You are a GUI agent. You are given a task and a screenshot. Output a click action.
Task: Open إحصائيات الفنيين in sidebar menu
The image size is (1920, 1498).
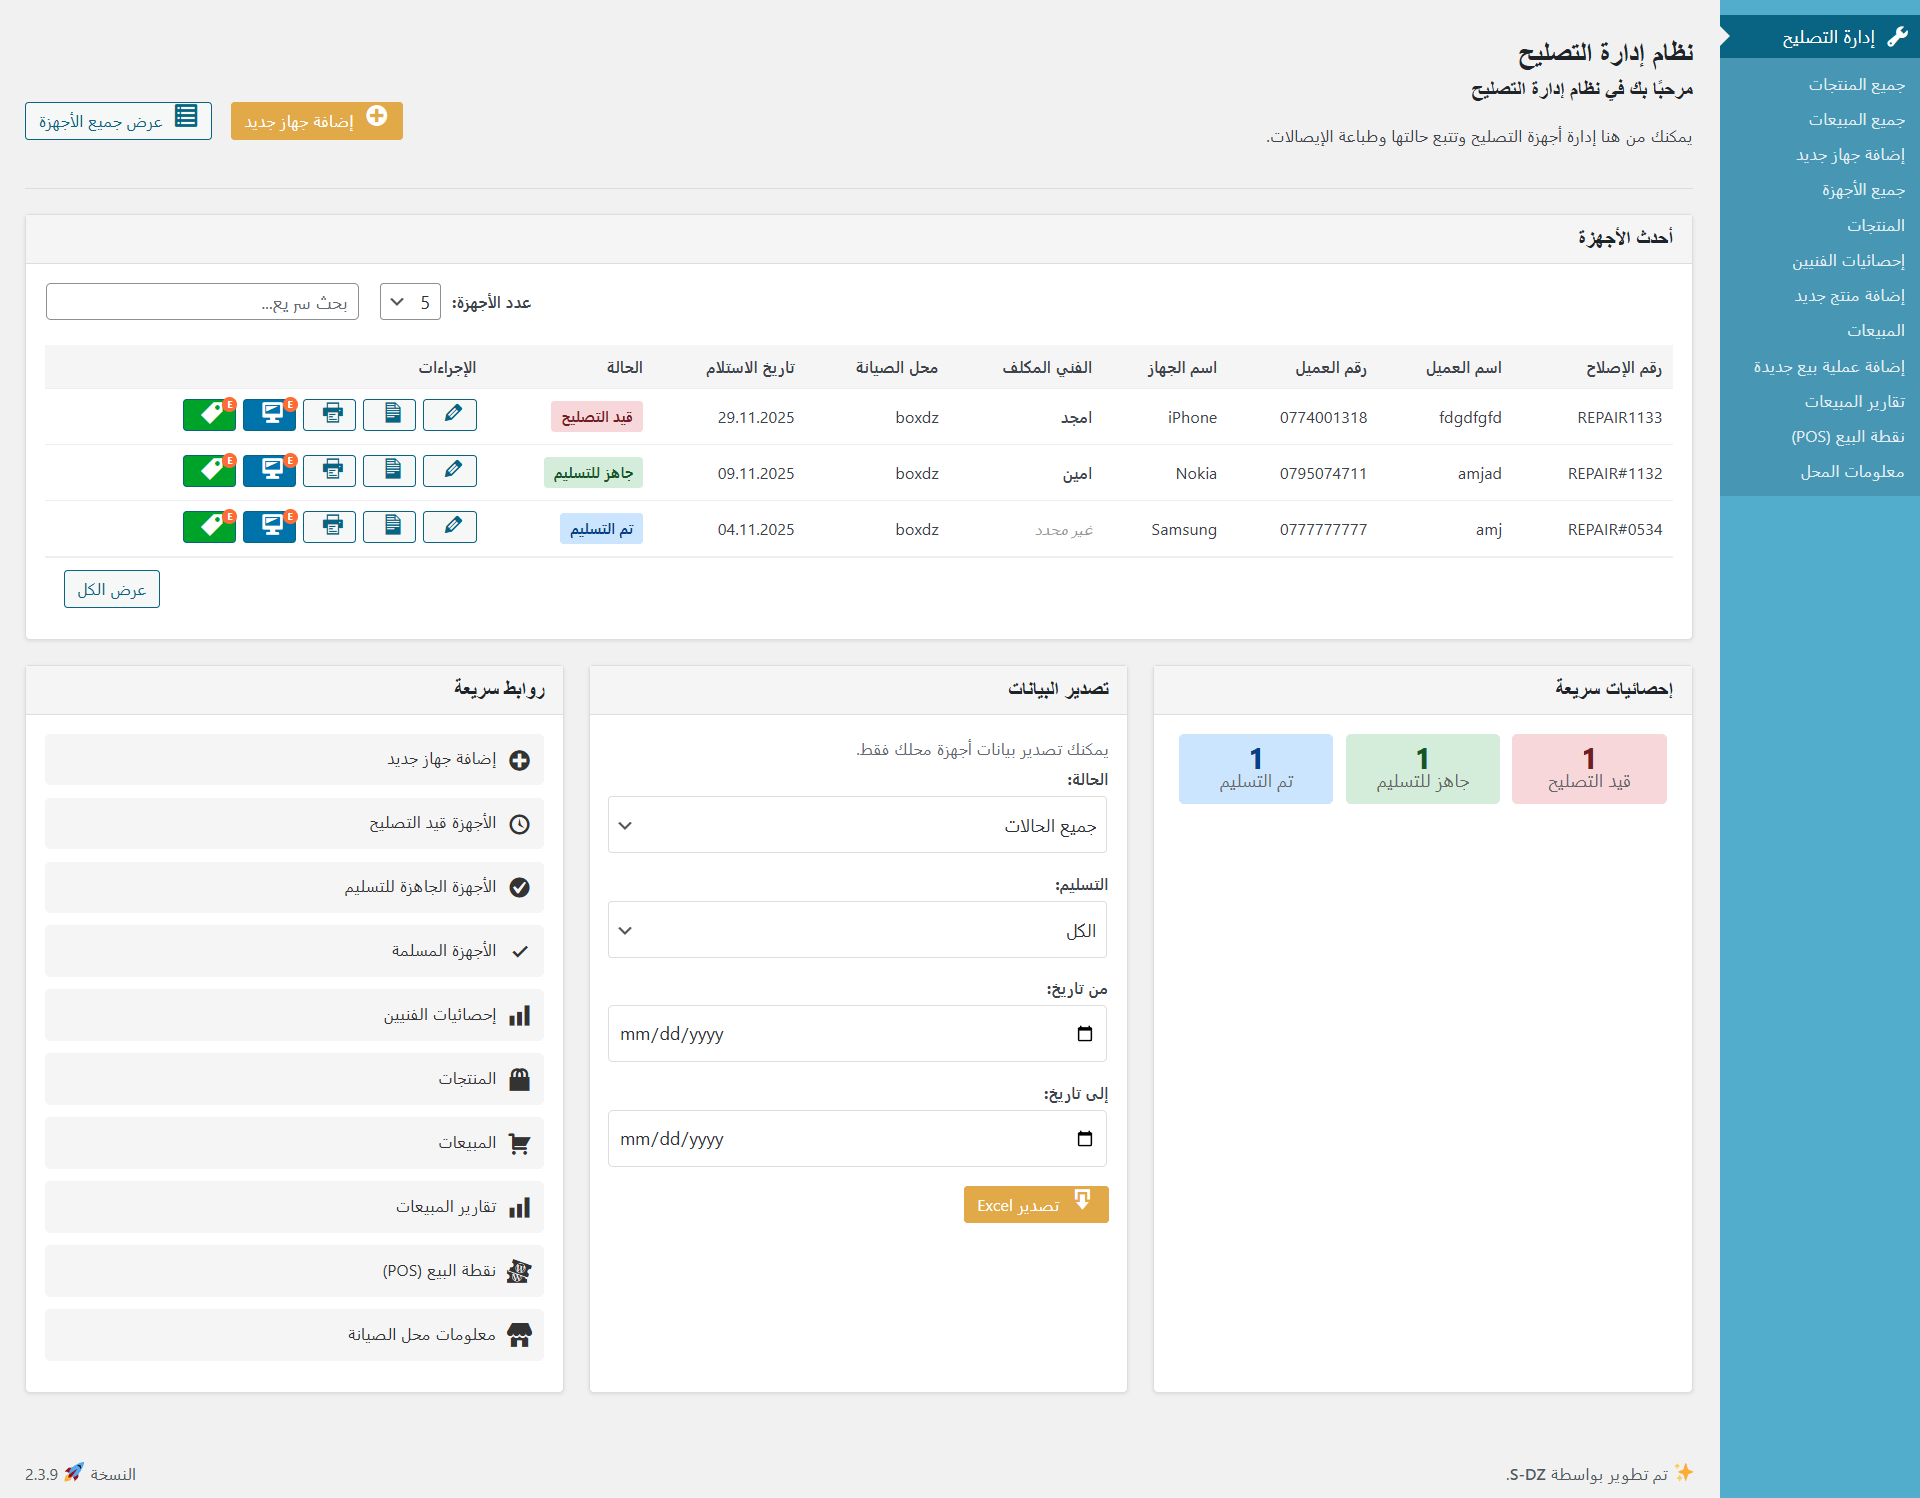coord(1847,261)
